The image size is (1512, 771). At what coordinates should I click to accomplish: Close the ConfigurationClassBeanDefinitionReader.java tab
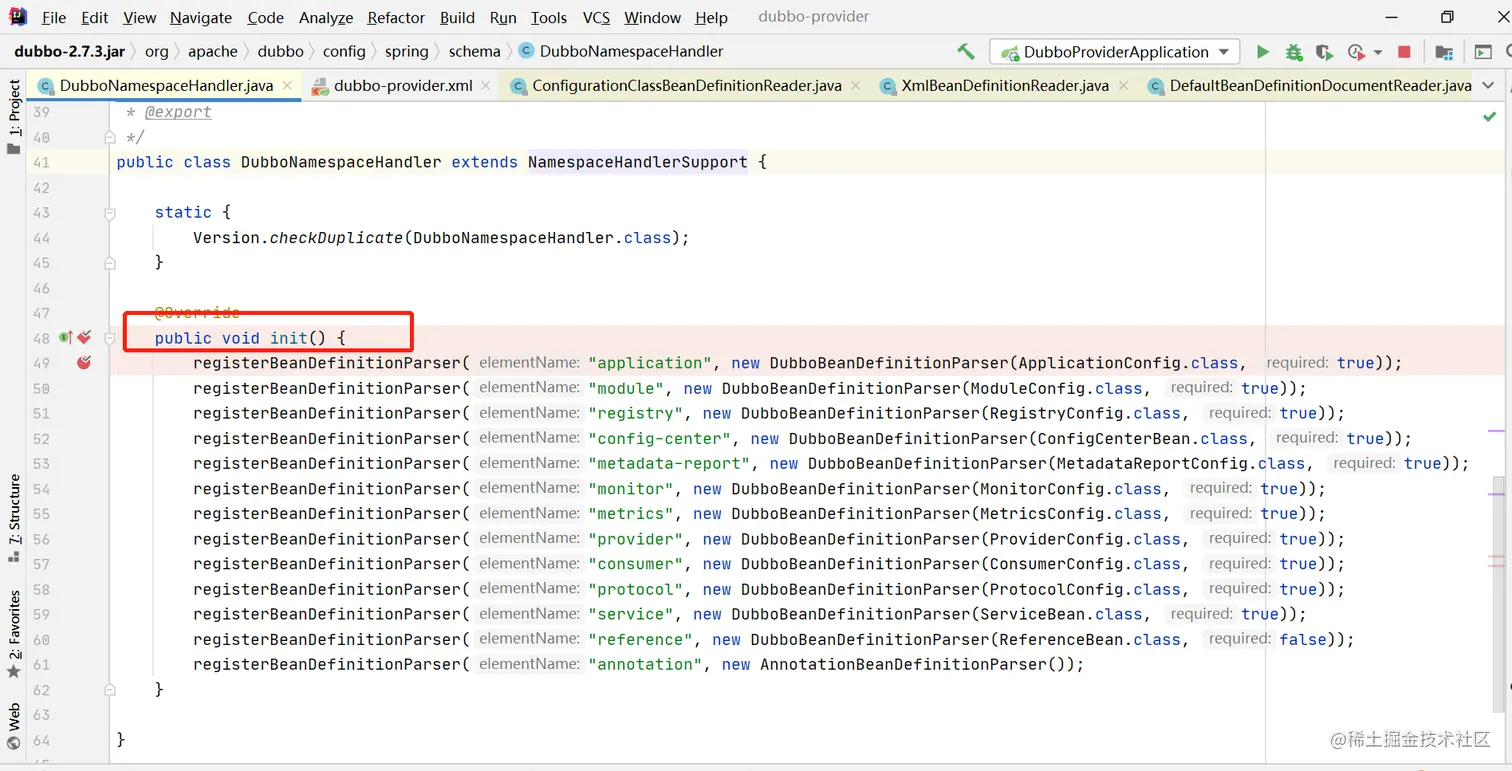[x=855, y=86]
